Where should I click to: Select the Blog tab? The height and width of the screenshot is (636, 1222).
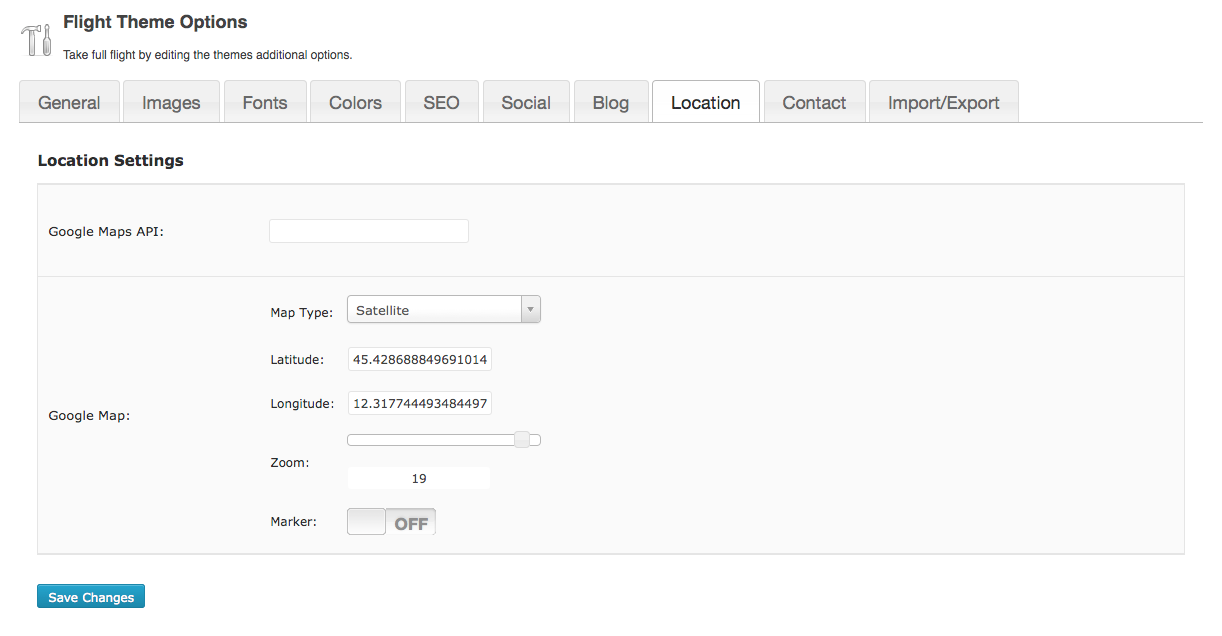[611, 102]
